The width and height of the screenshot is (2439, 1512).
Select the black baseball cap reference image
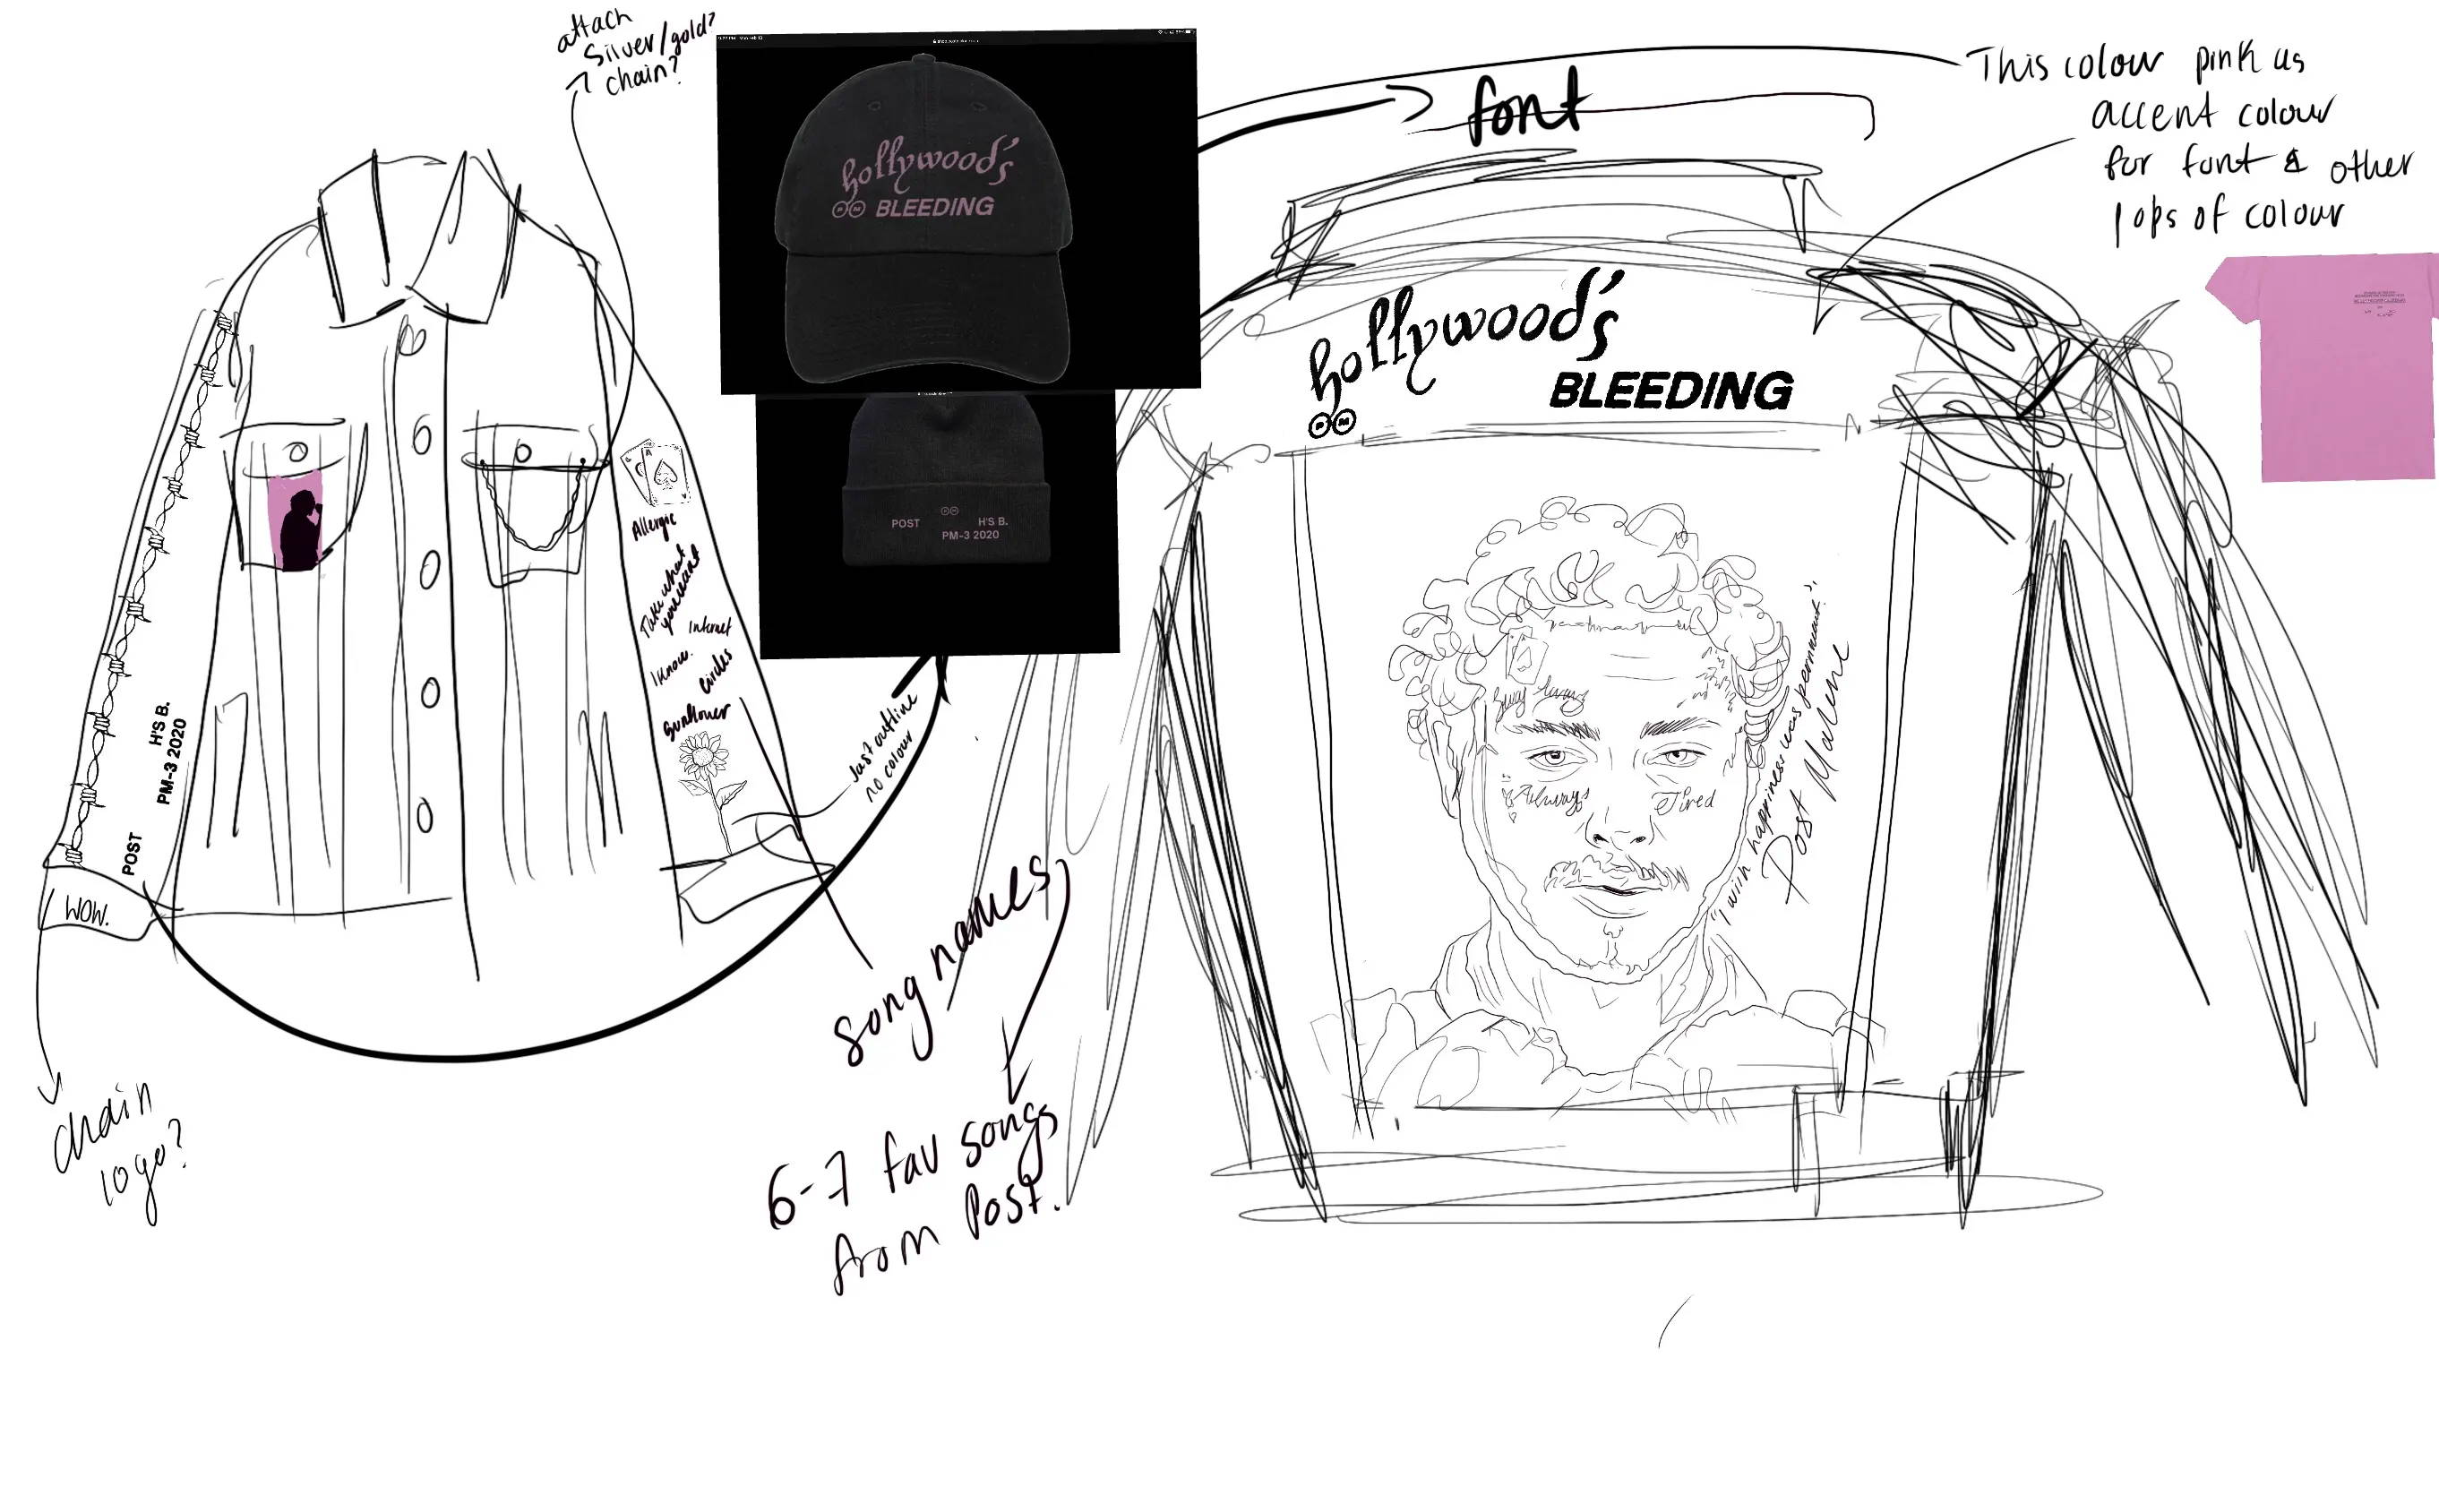[x=958, y=210]
